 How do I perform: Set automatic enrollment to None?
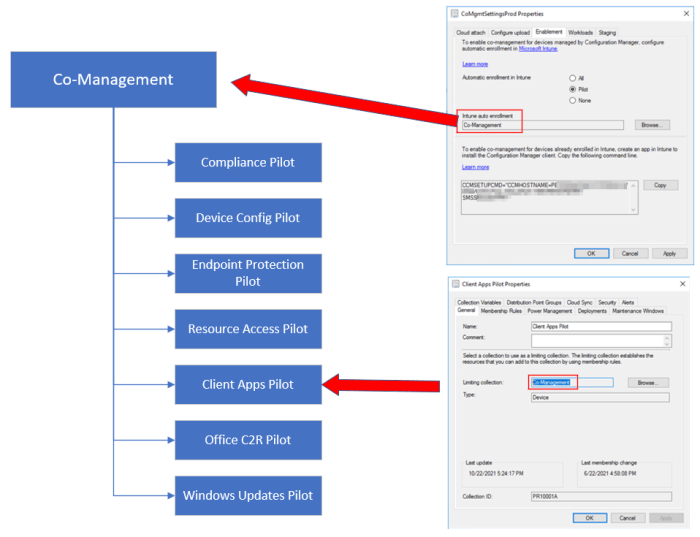pos(572,100)
